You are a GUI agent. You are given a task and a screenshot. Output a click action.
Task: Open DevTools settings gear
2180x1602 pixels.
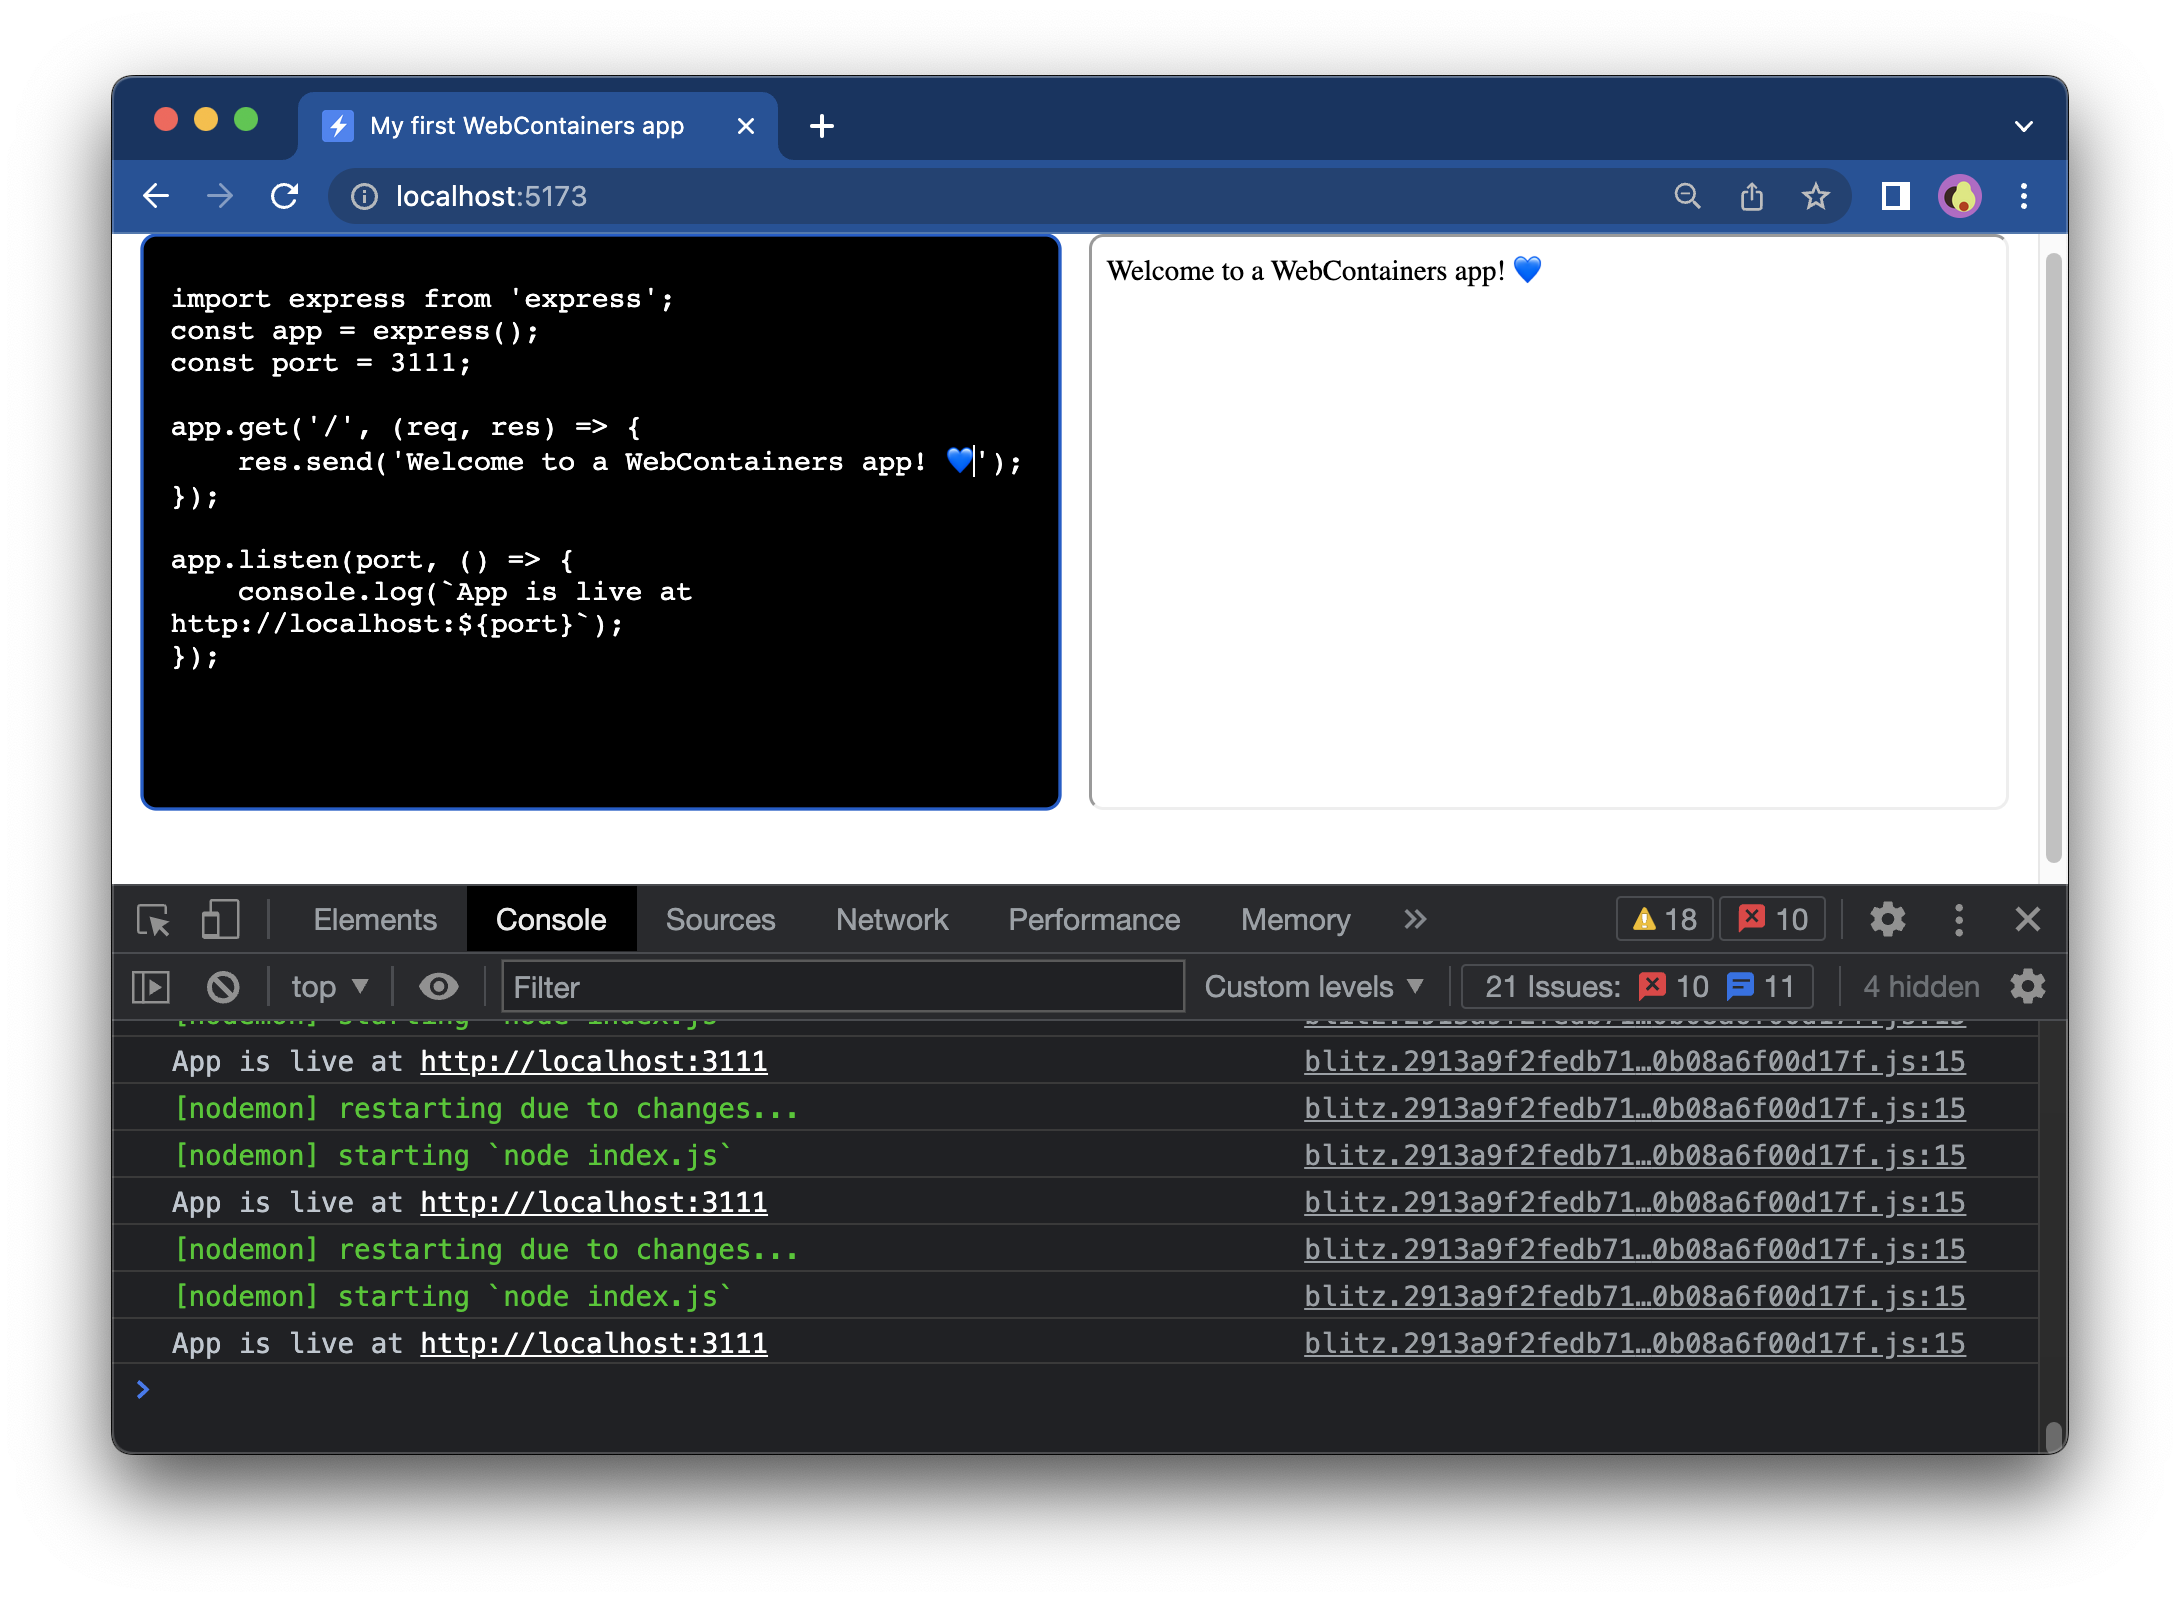1888,919
